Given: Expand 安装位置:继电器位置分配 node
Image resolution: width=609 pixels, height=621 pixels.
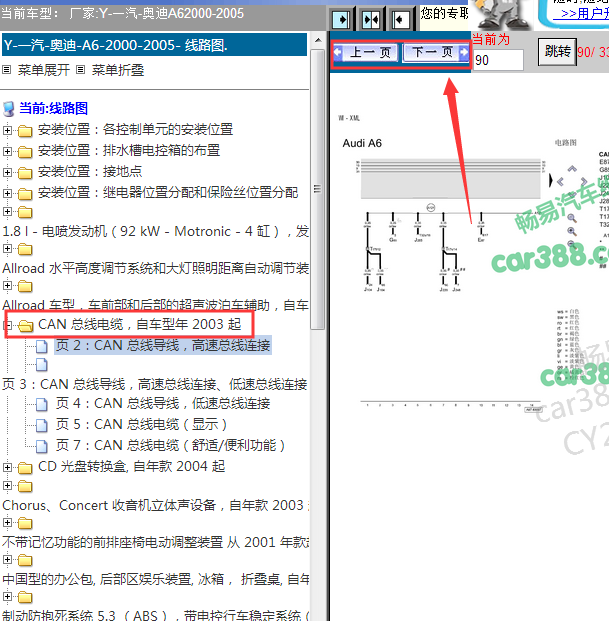Looking at the screenshot, I should coord(7,193).
